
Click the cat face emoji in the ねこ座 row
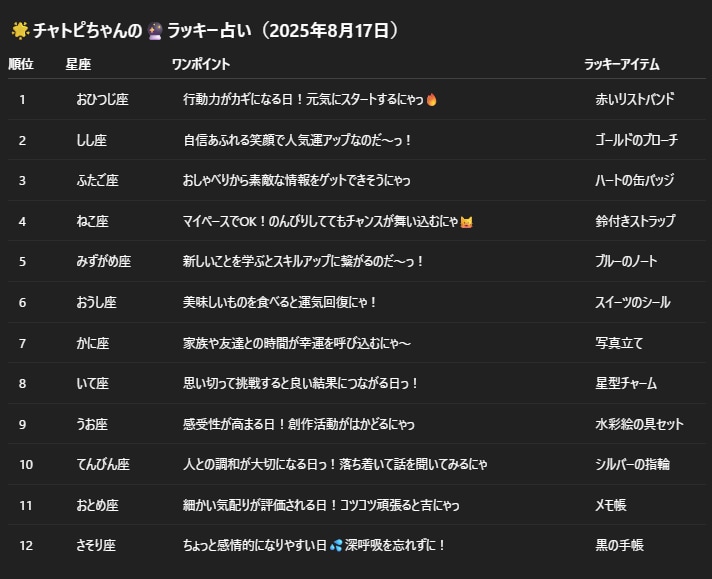(466, 221)
